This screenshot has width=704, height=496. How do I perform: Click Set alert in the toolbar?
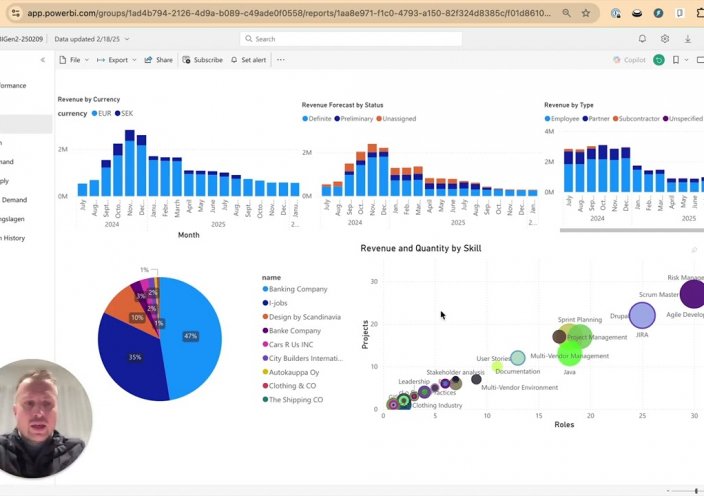click(x=248, y=60)
